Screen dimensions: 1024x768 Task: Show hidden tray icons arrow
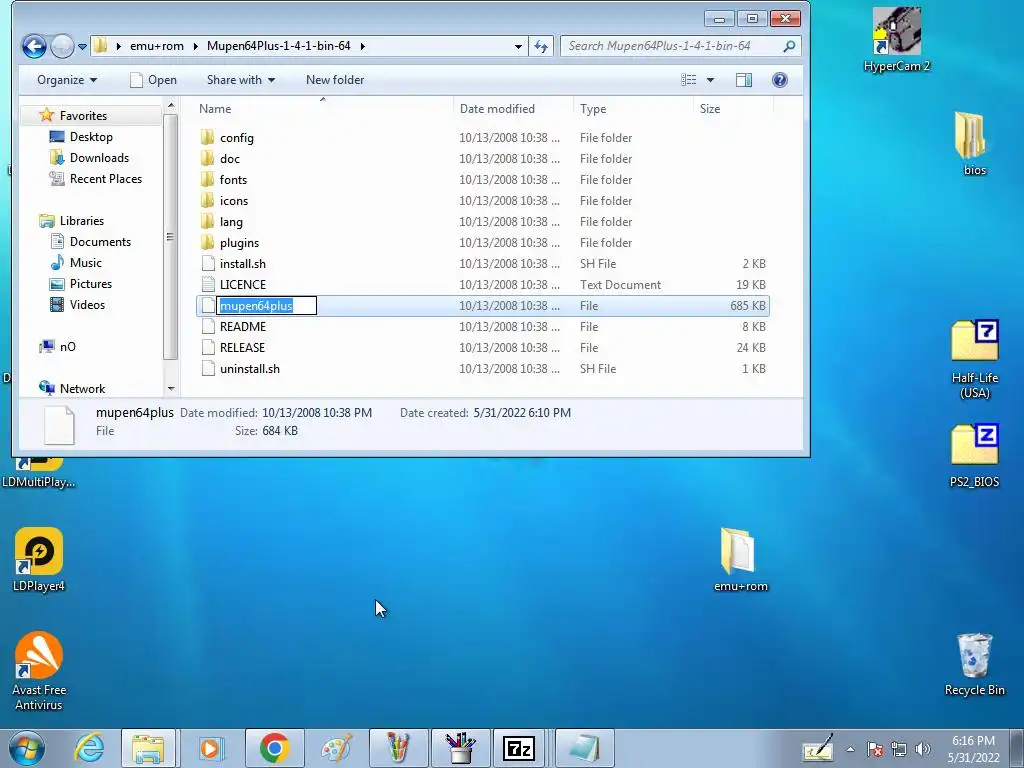click(850, 749)
